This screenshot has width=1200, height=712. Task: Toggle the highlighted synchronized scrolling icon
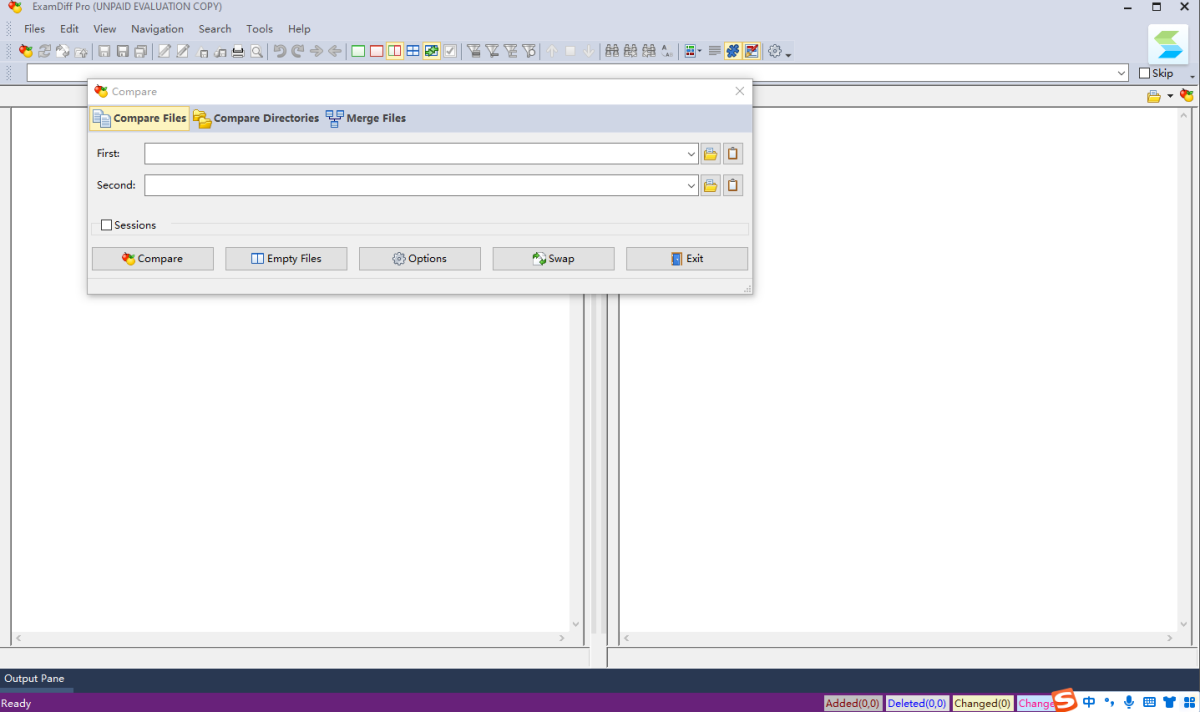(432, 51)
